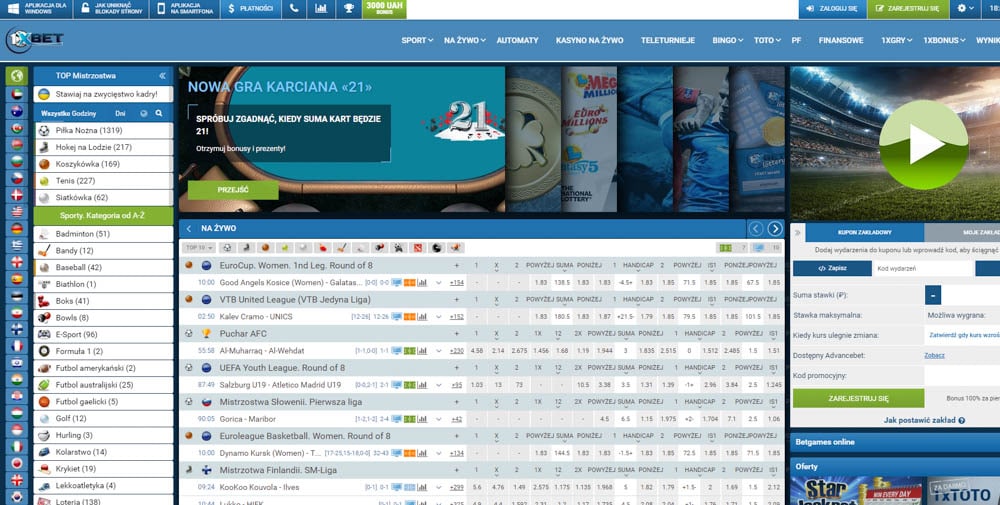
Task: Open live video for Good Angels Kosice match
Action: coord(397,282)
